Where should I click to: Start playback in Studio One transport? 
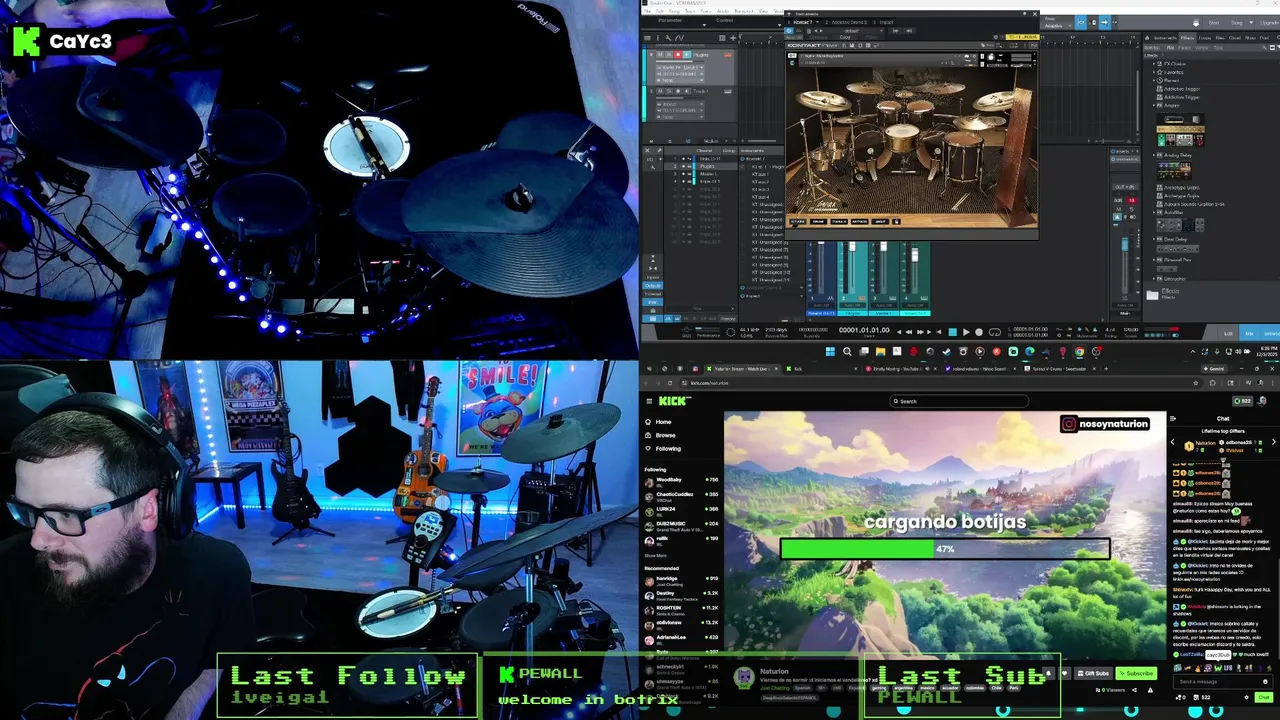click(966, 332)
